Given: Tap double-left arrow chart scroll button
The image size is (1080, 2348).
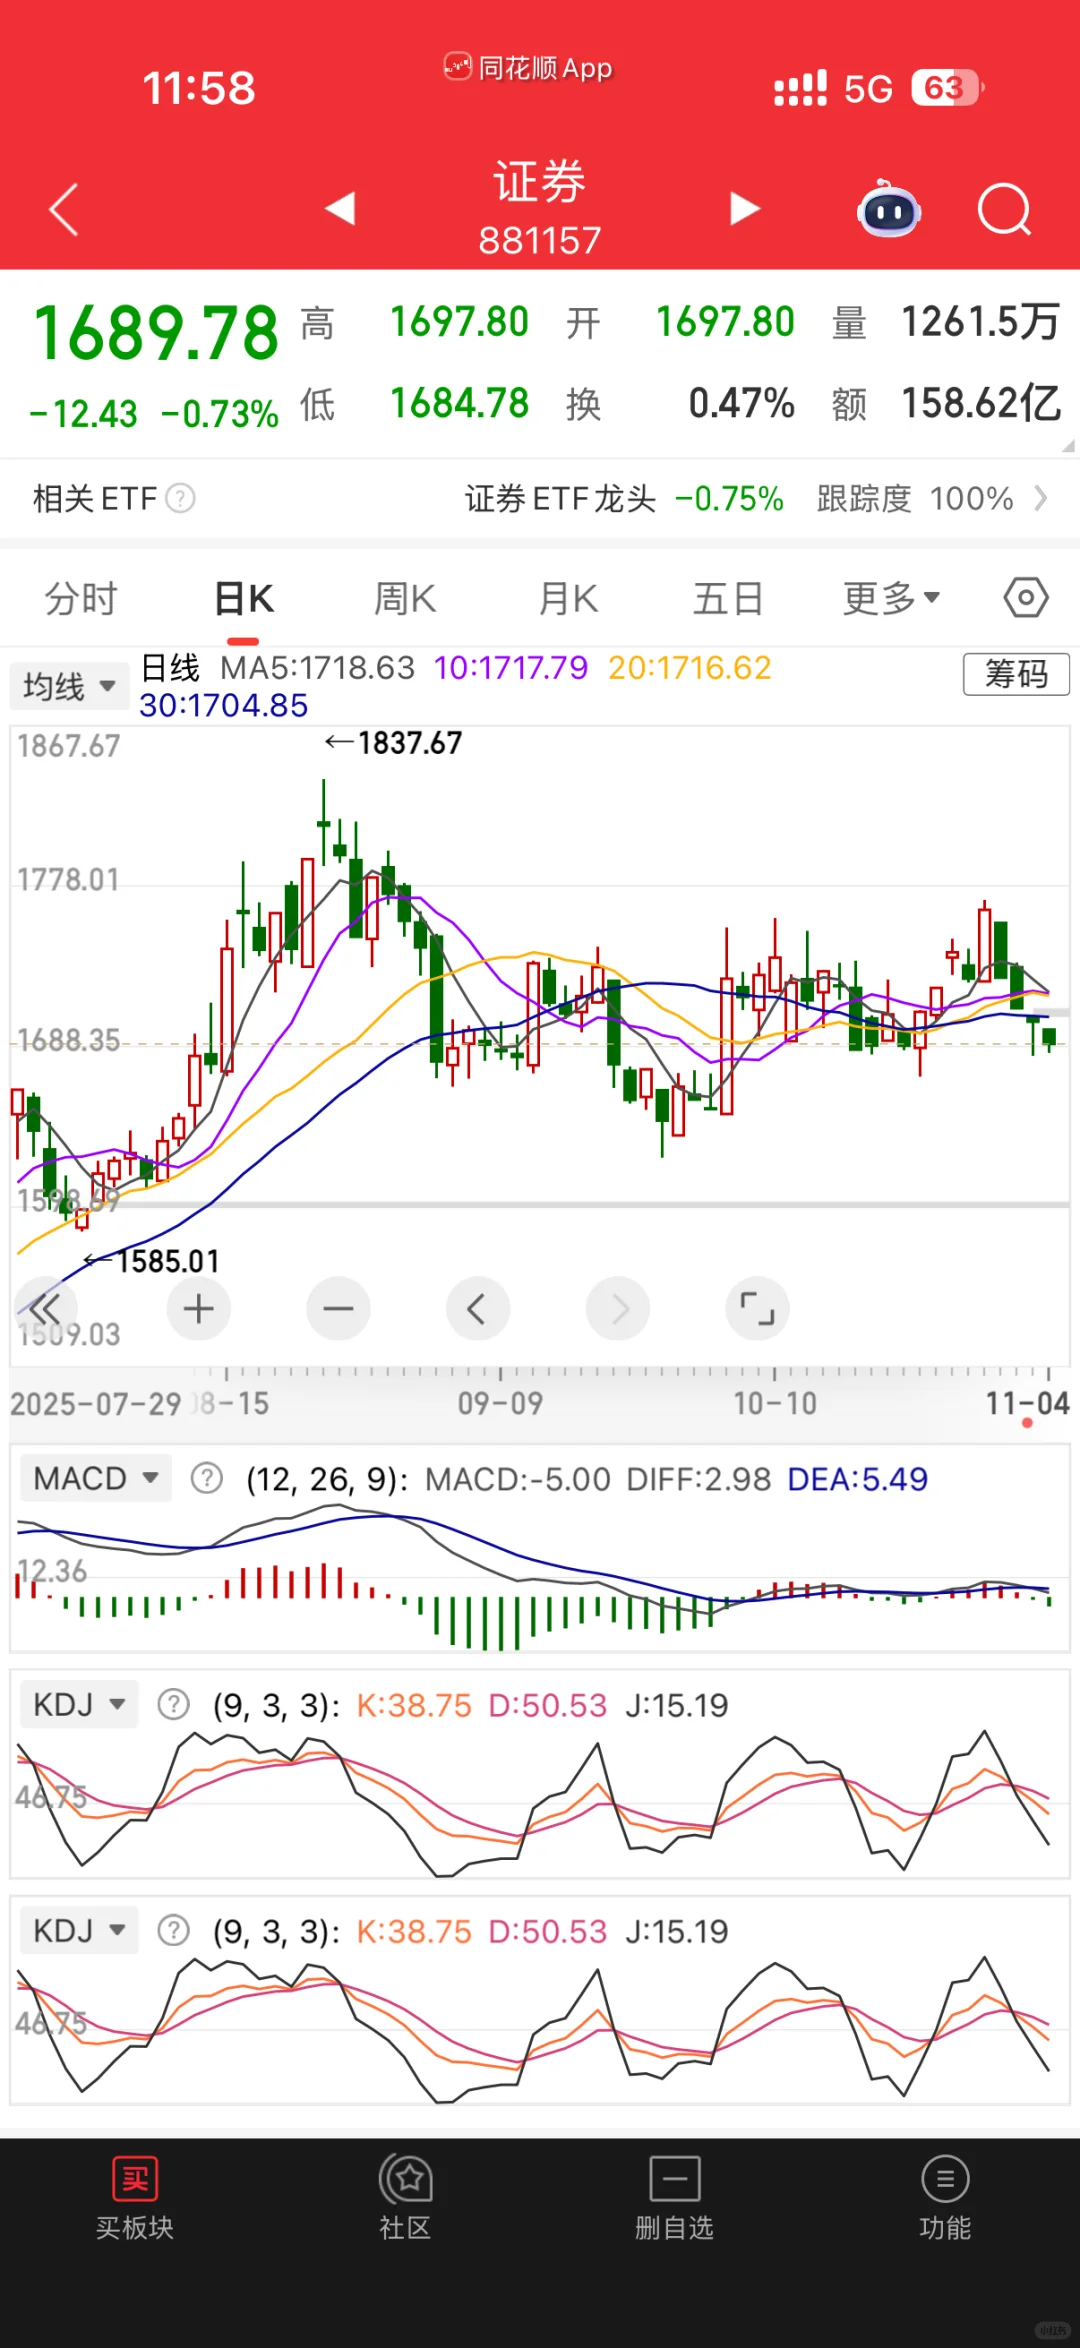Looking at the screenshot, I should tap(45, 1309).
